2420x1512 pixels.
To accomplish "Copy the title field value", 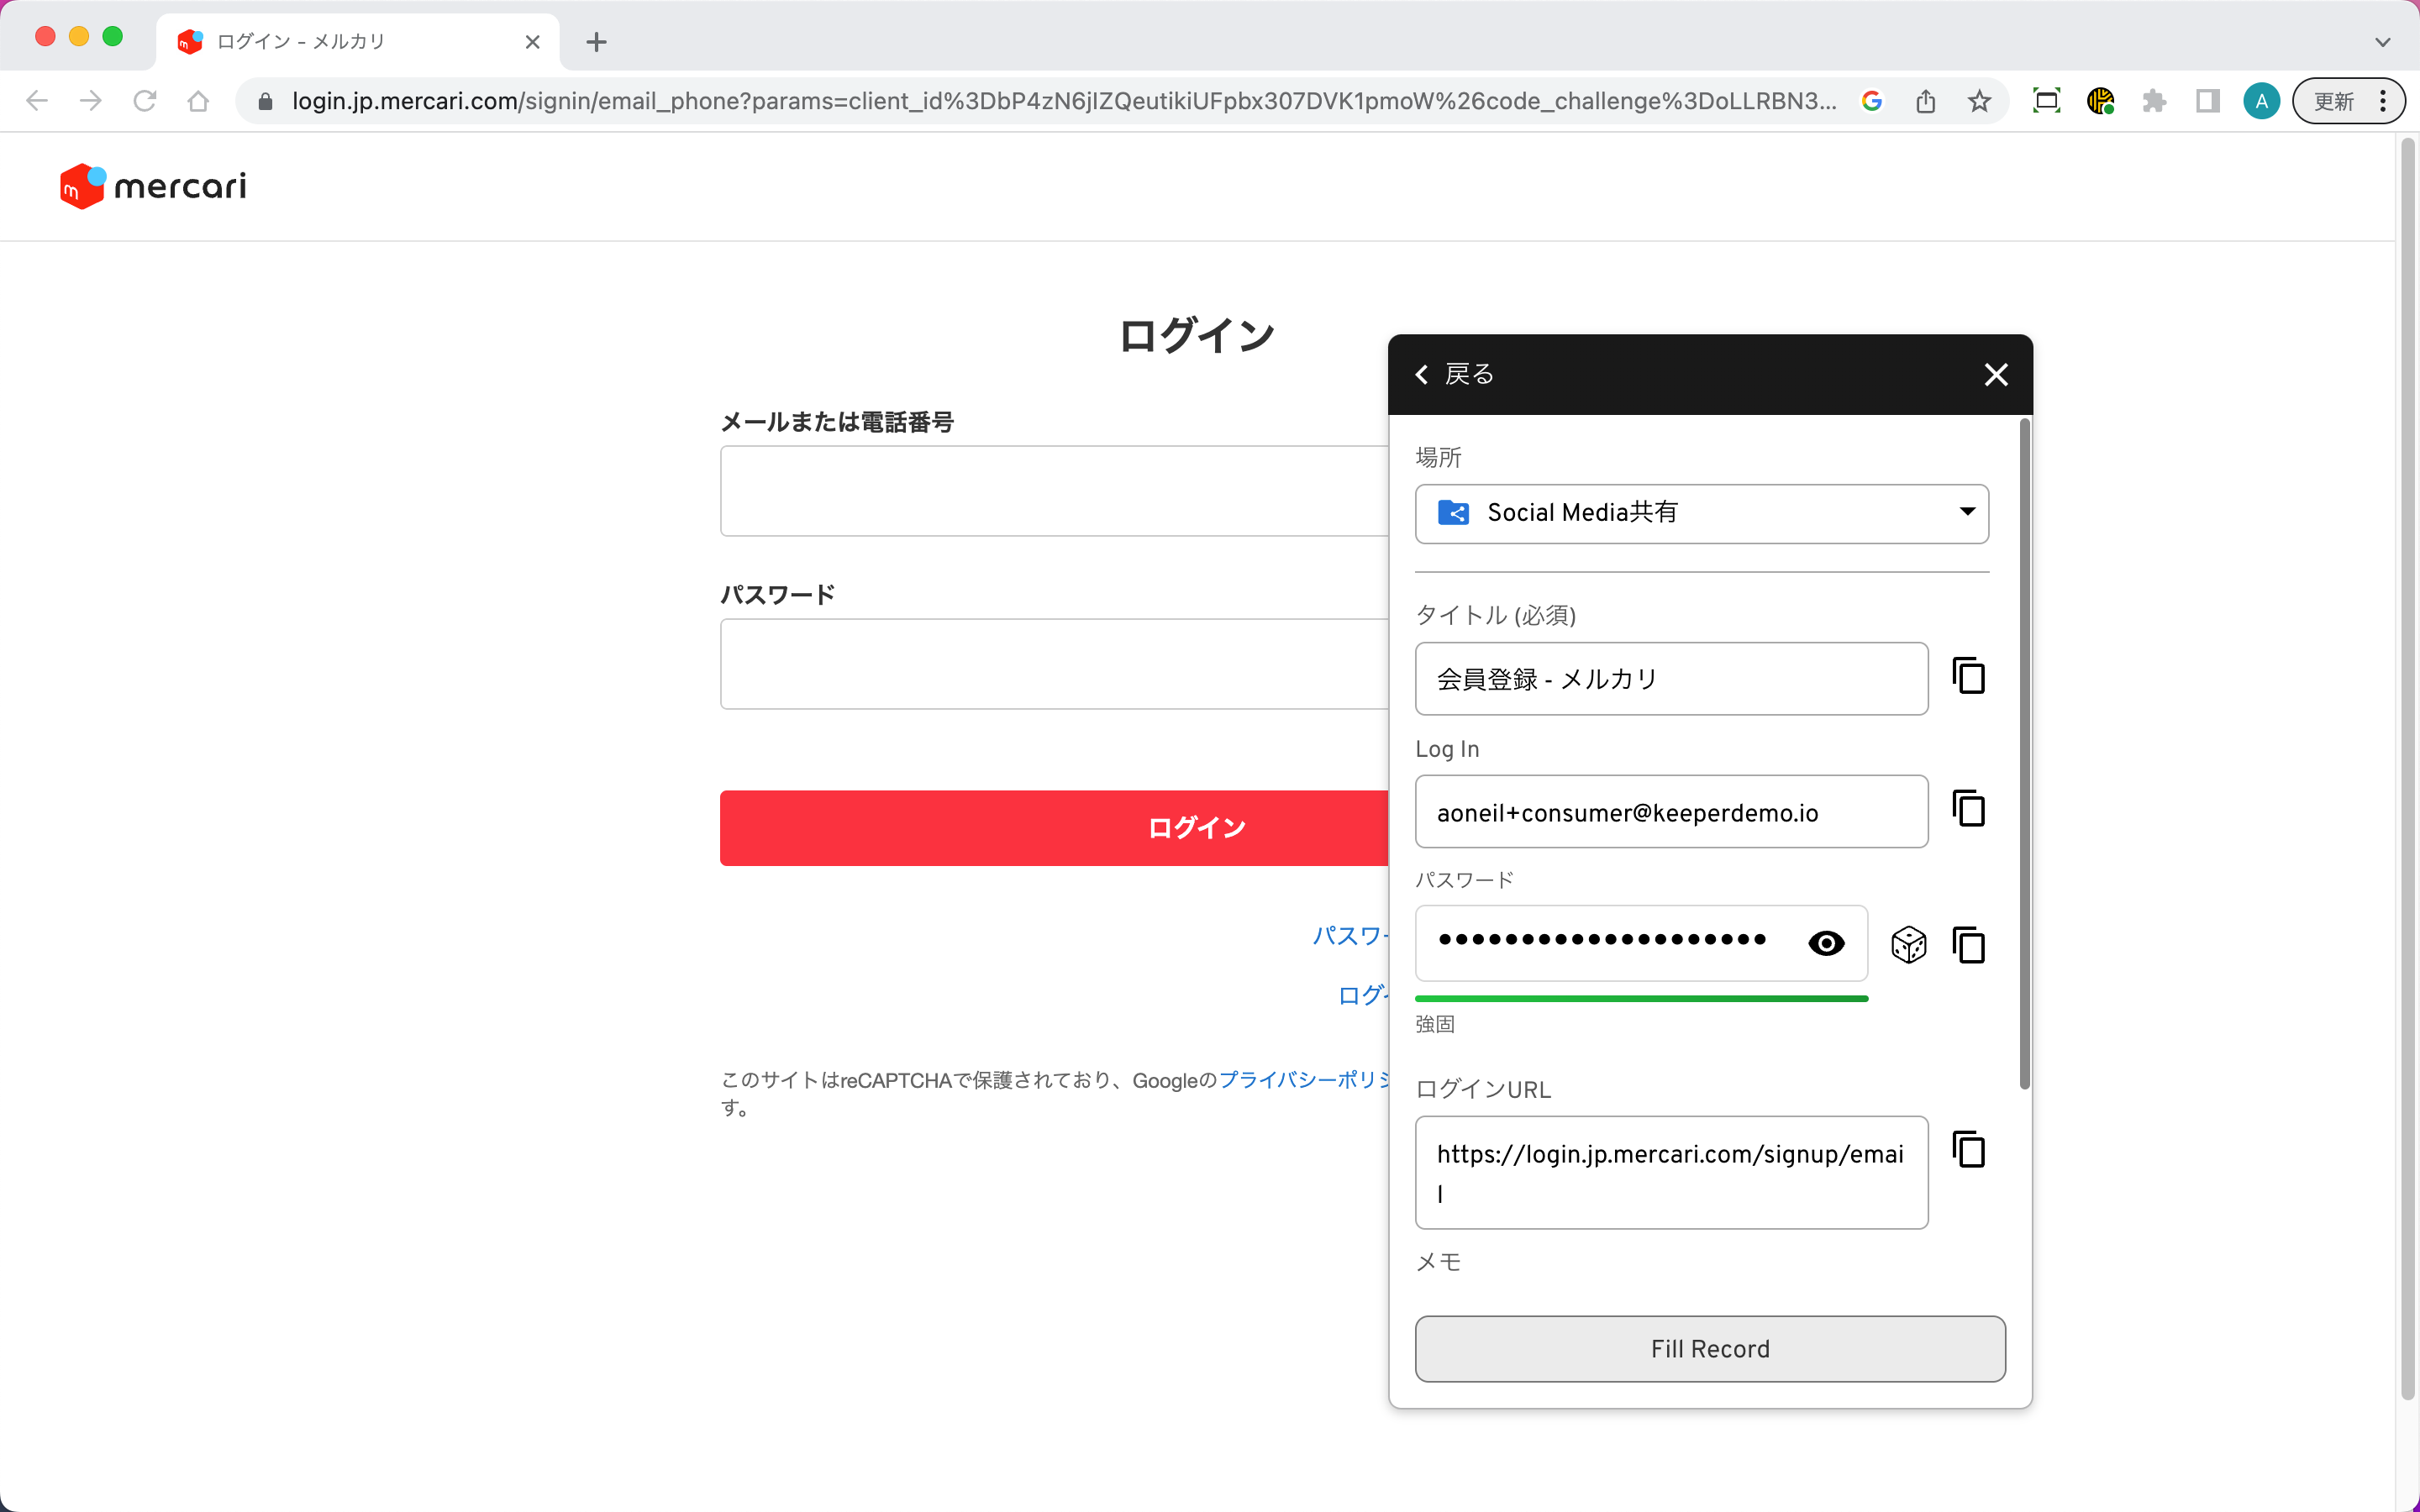I will pos(1968,677).
